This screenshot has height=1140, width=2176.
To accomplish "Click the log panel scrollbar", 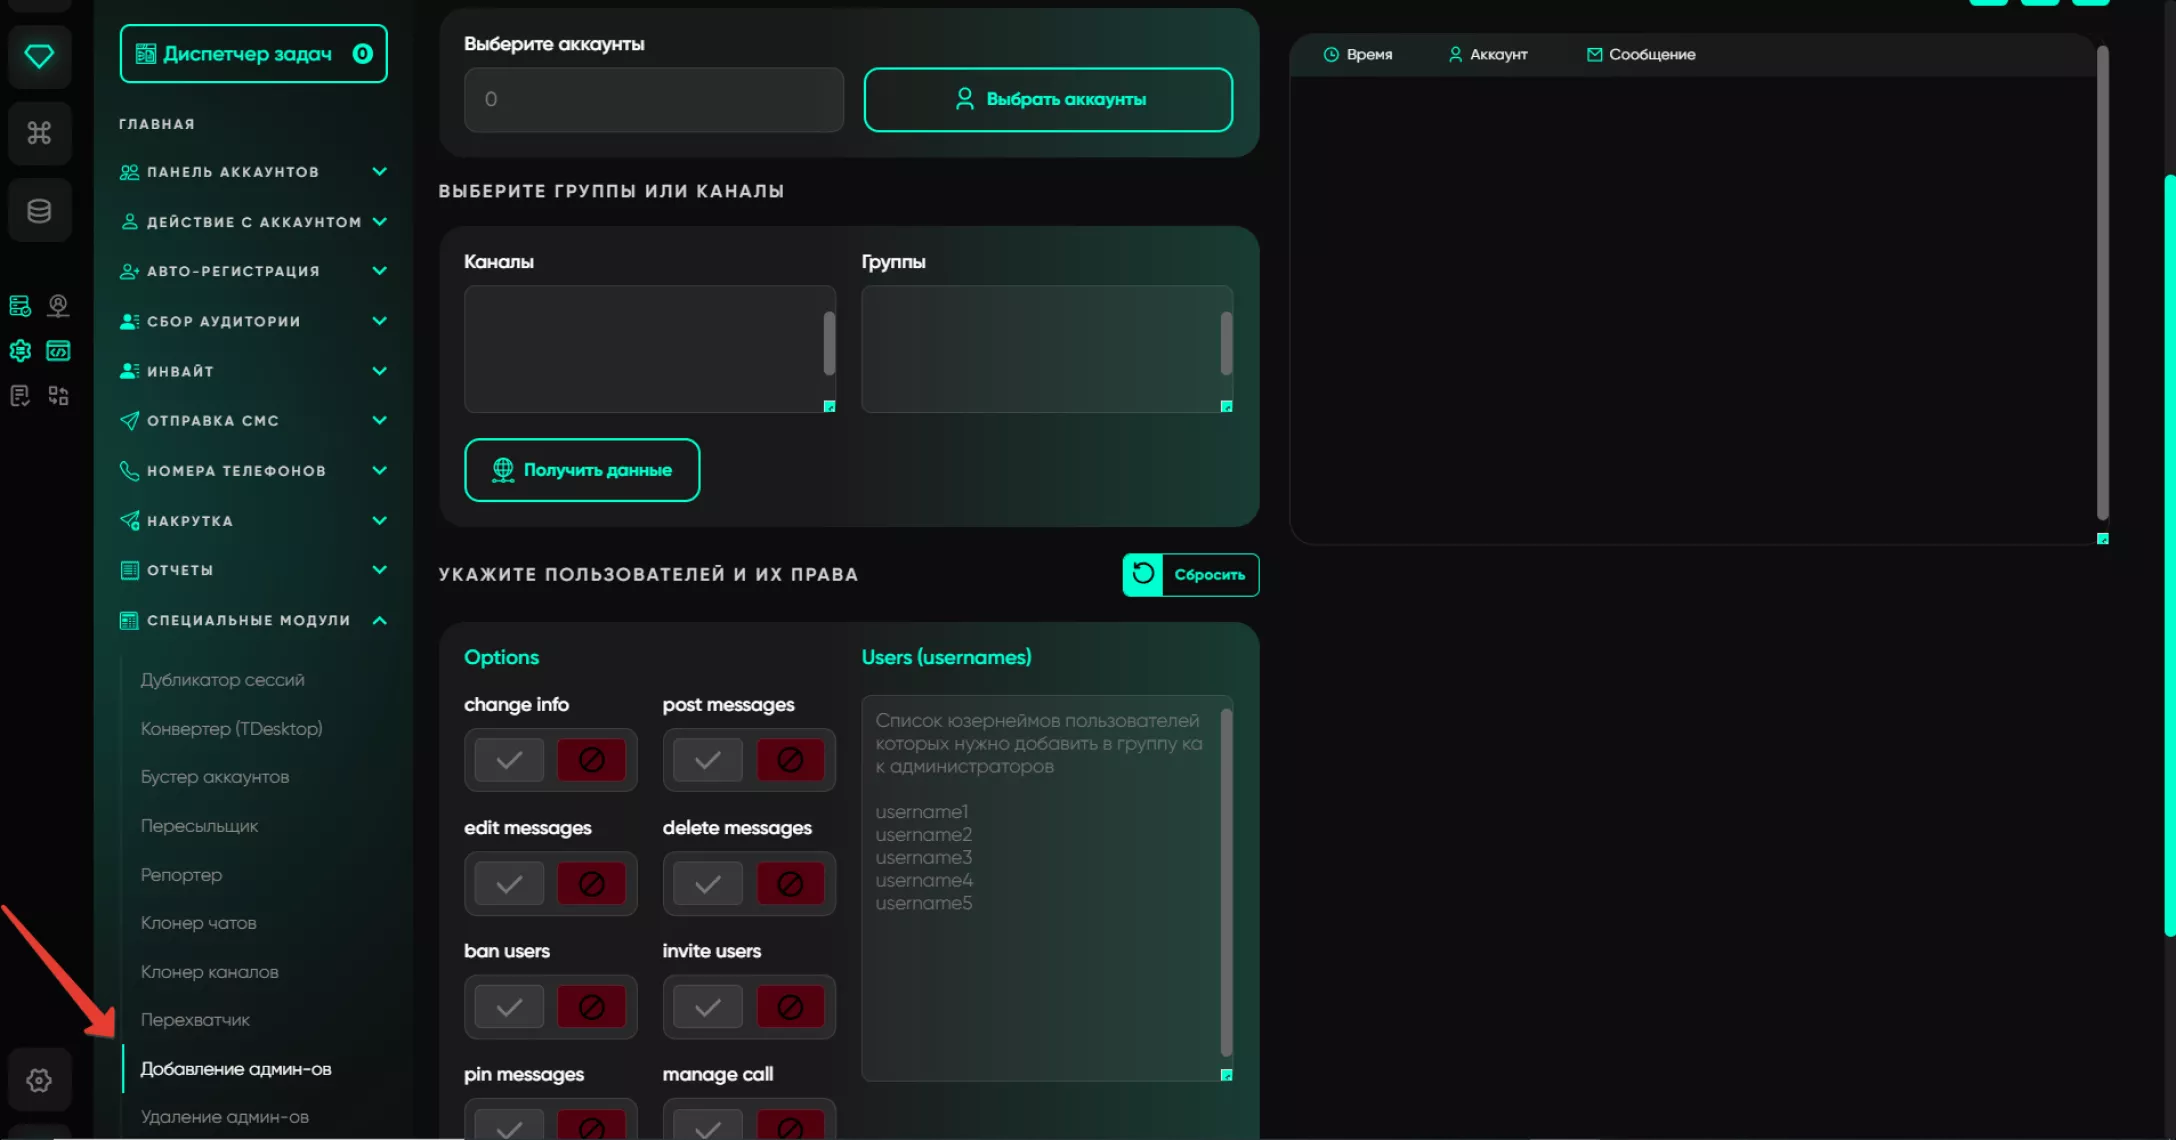I will (2103, 283).
